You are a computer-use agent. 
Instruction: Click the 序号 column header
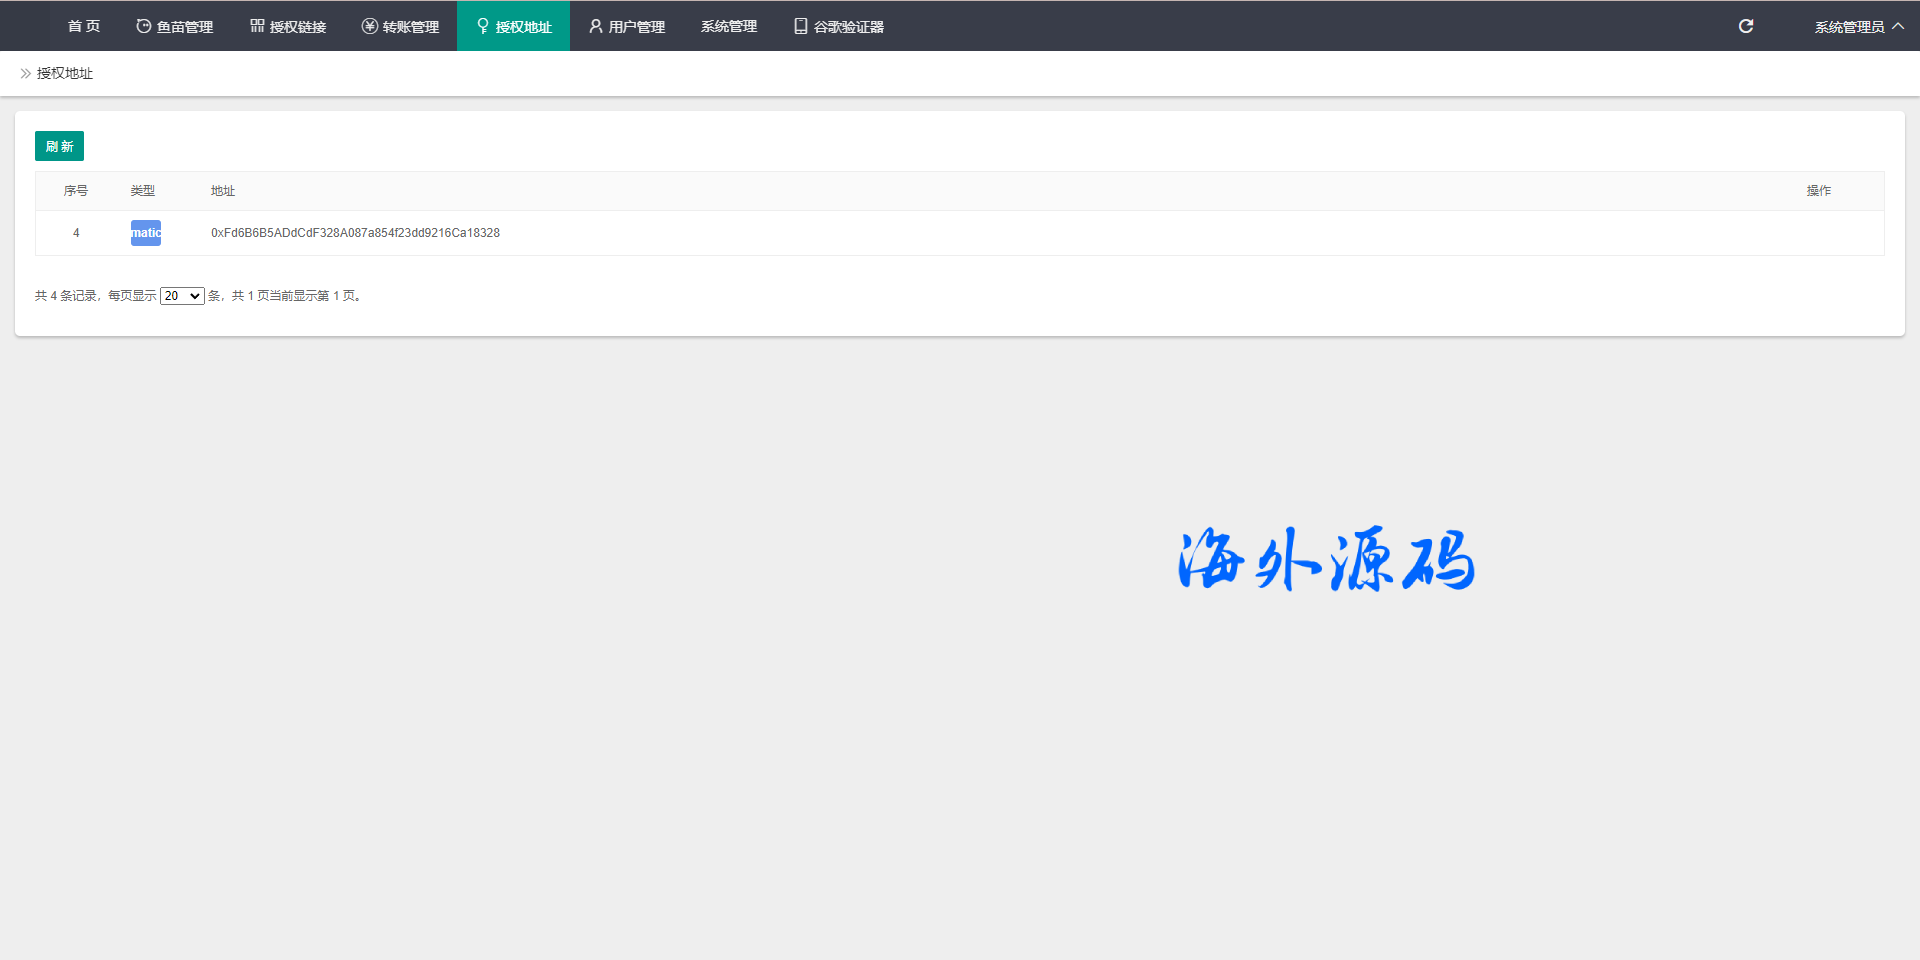(x=76, y=191)
